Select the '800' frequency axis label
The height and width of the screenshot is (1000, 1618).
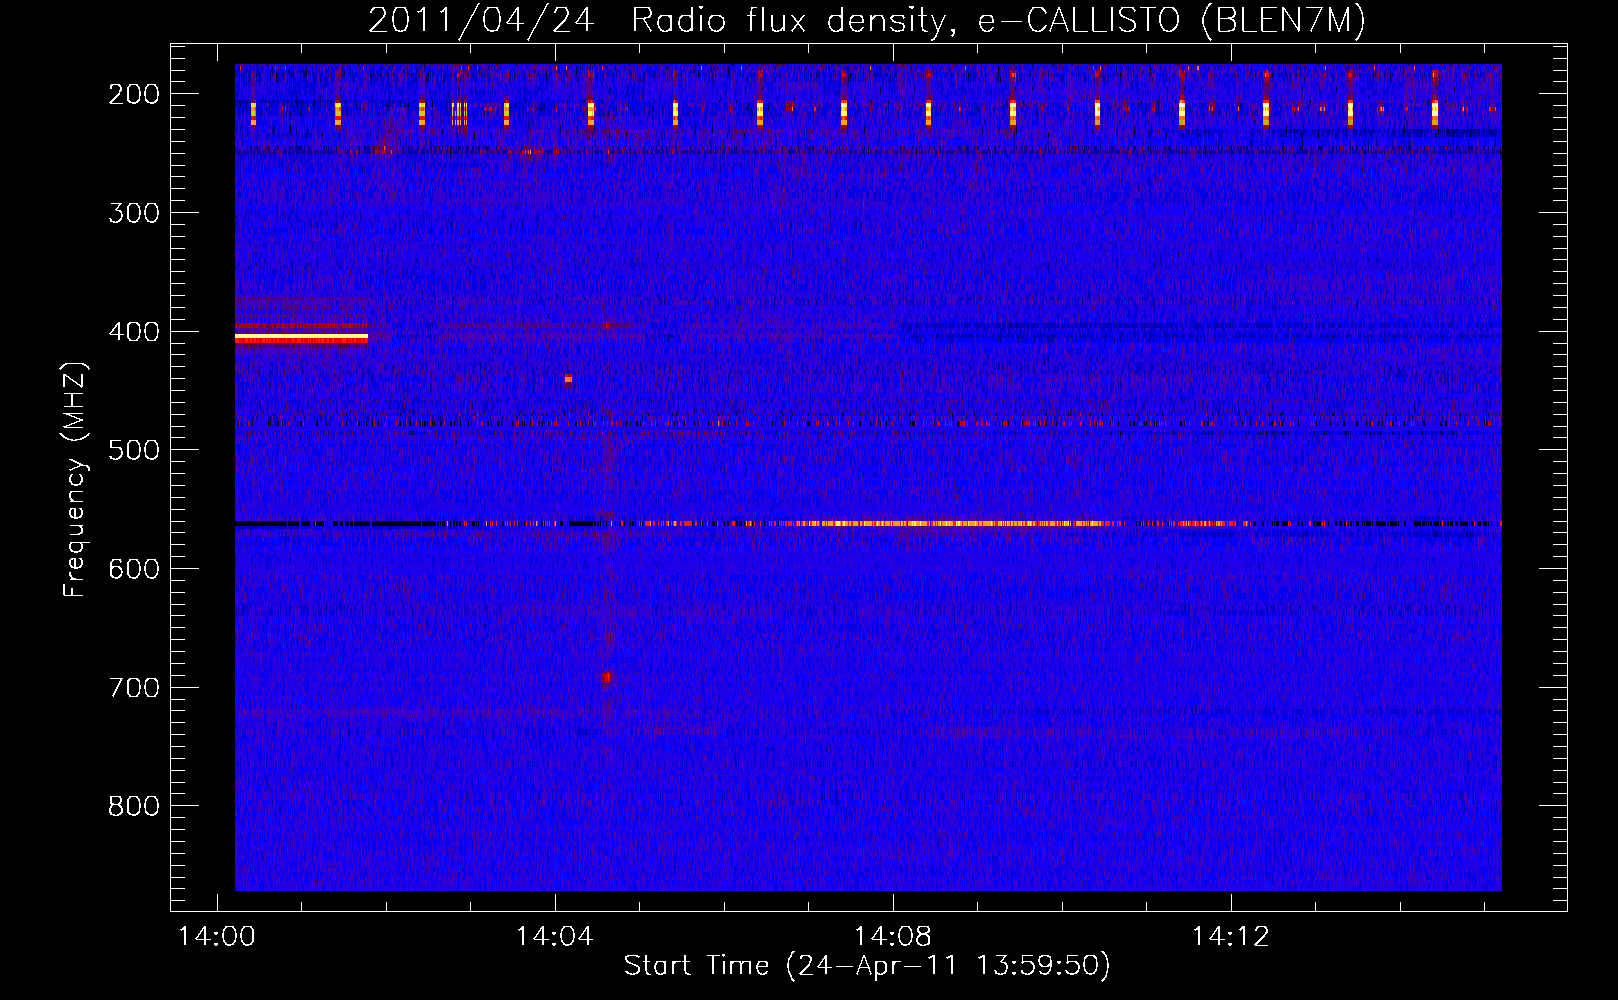(133, 807)
